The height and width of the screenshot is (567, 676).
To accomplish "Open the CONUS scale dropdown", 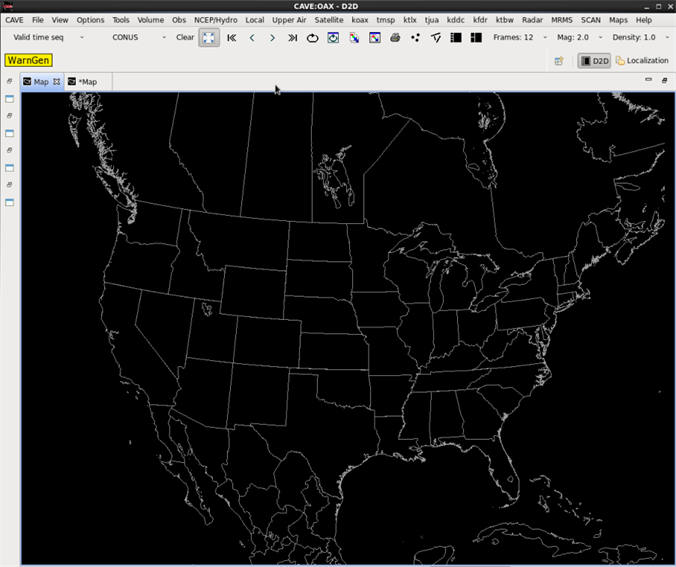I will (138, 38).
